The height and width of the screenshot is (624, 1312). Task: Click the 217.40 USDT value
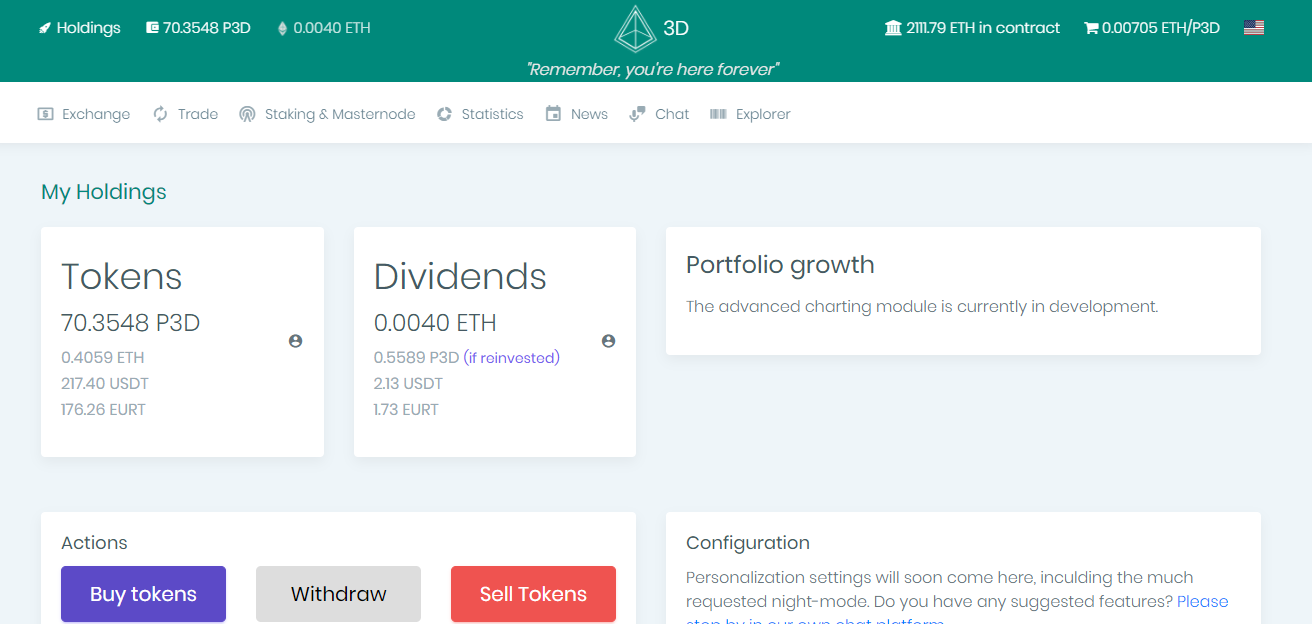click(105, 383)
